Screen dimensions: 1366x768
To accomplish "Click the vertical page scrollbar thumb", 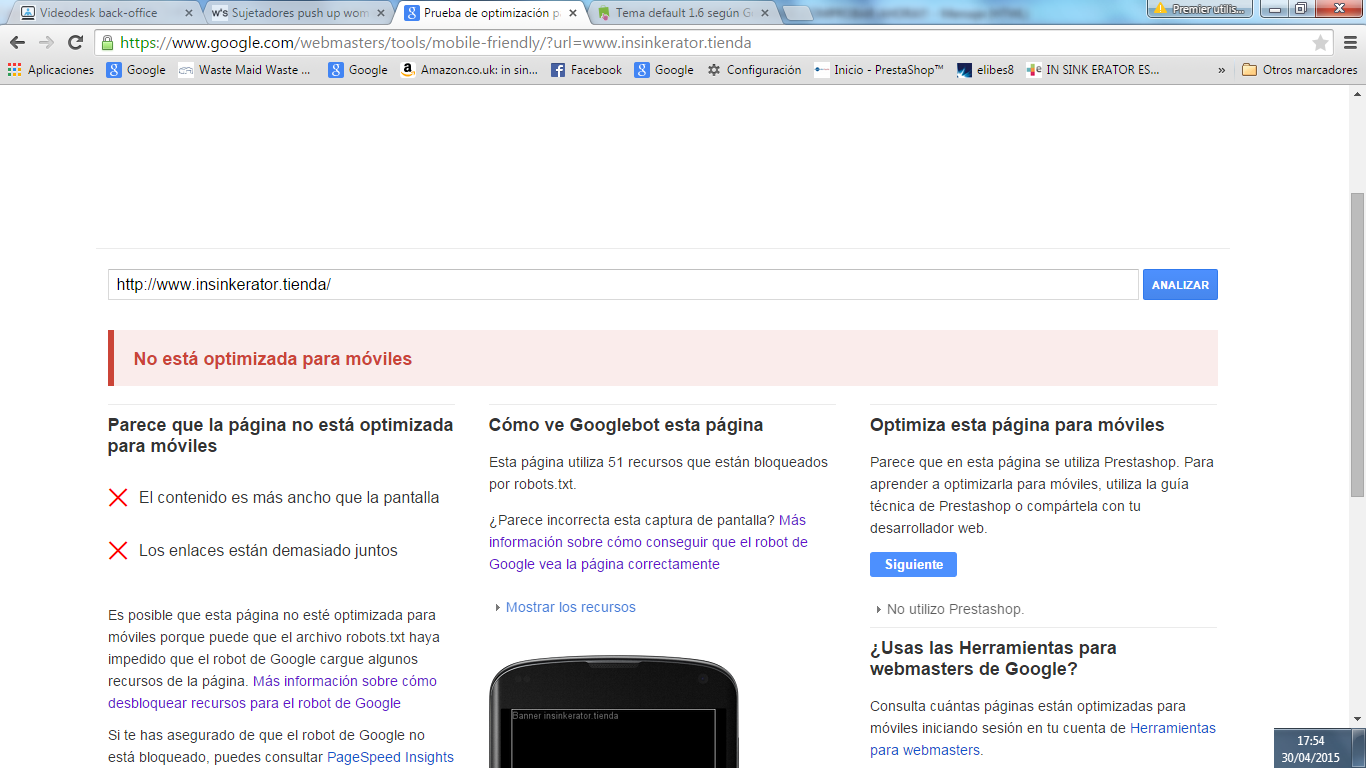I will click(x=1357, y=344).
